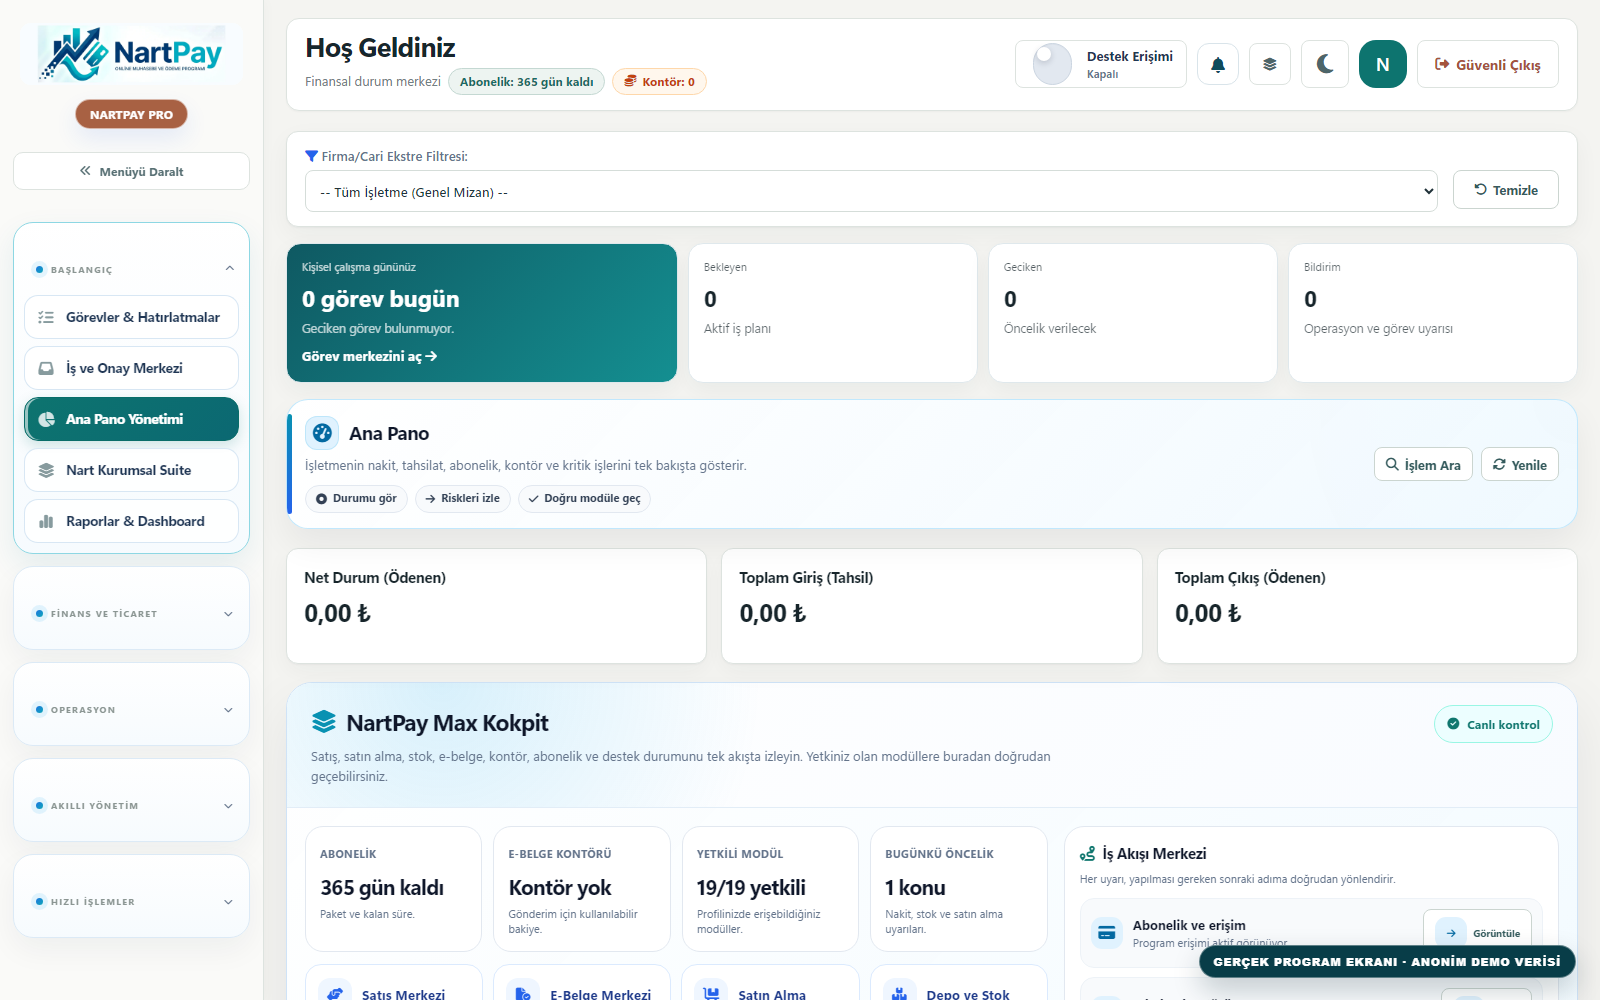
Task: Expand the HIZLI İŞLEMLER section
Action: (131, 901)
